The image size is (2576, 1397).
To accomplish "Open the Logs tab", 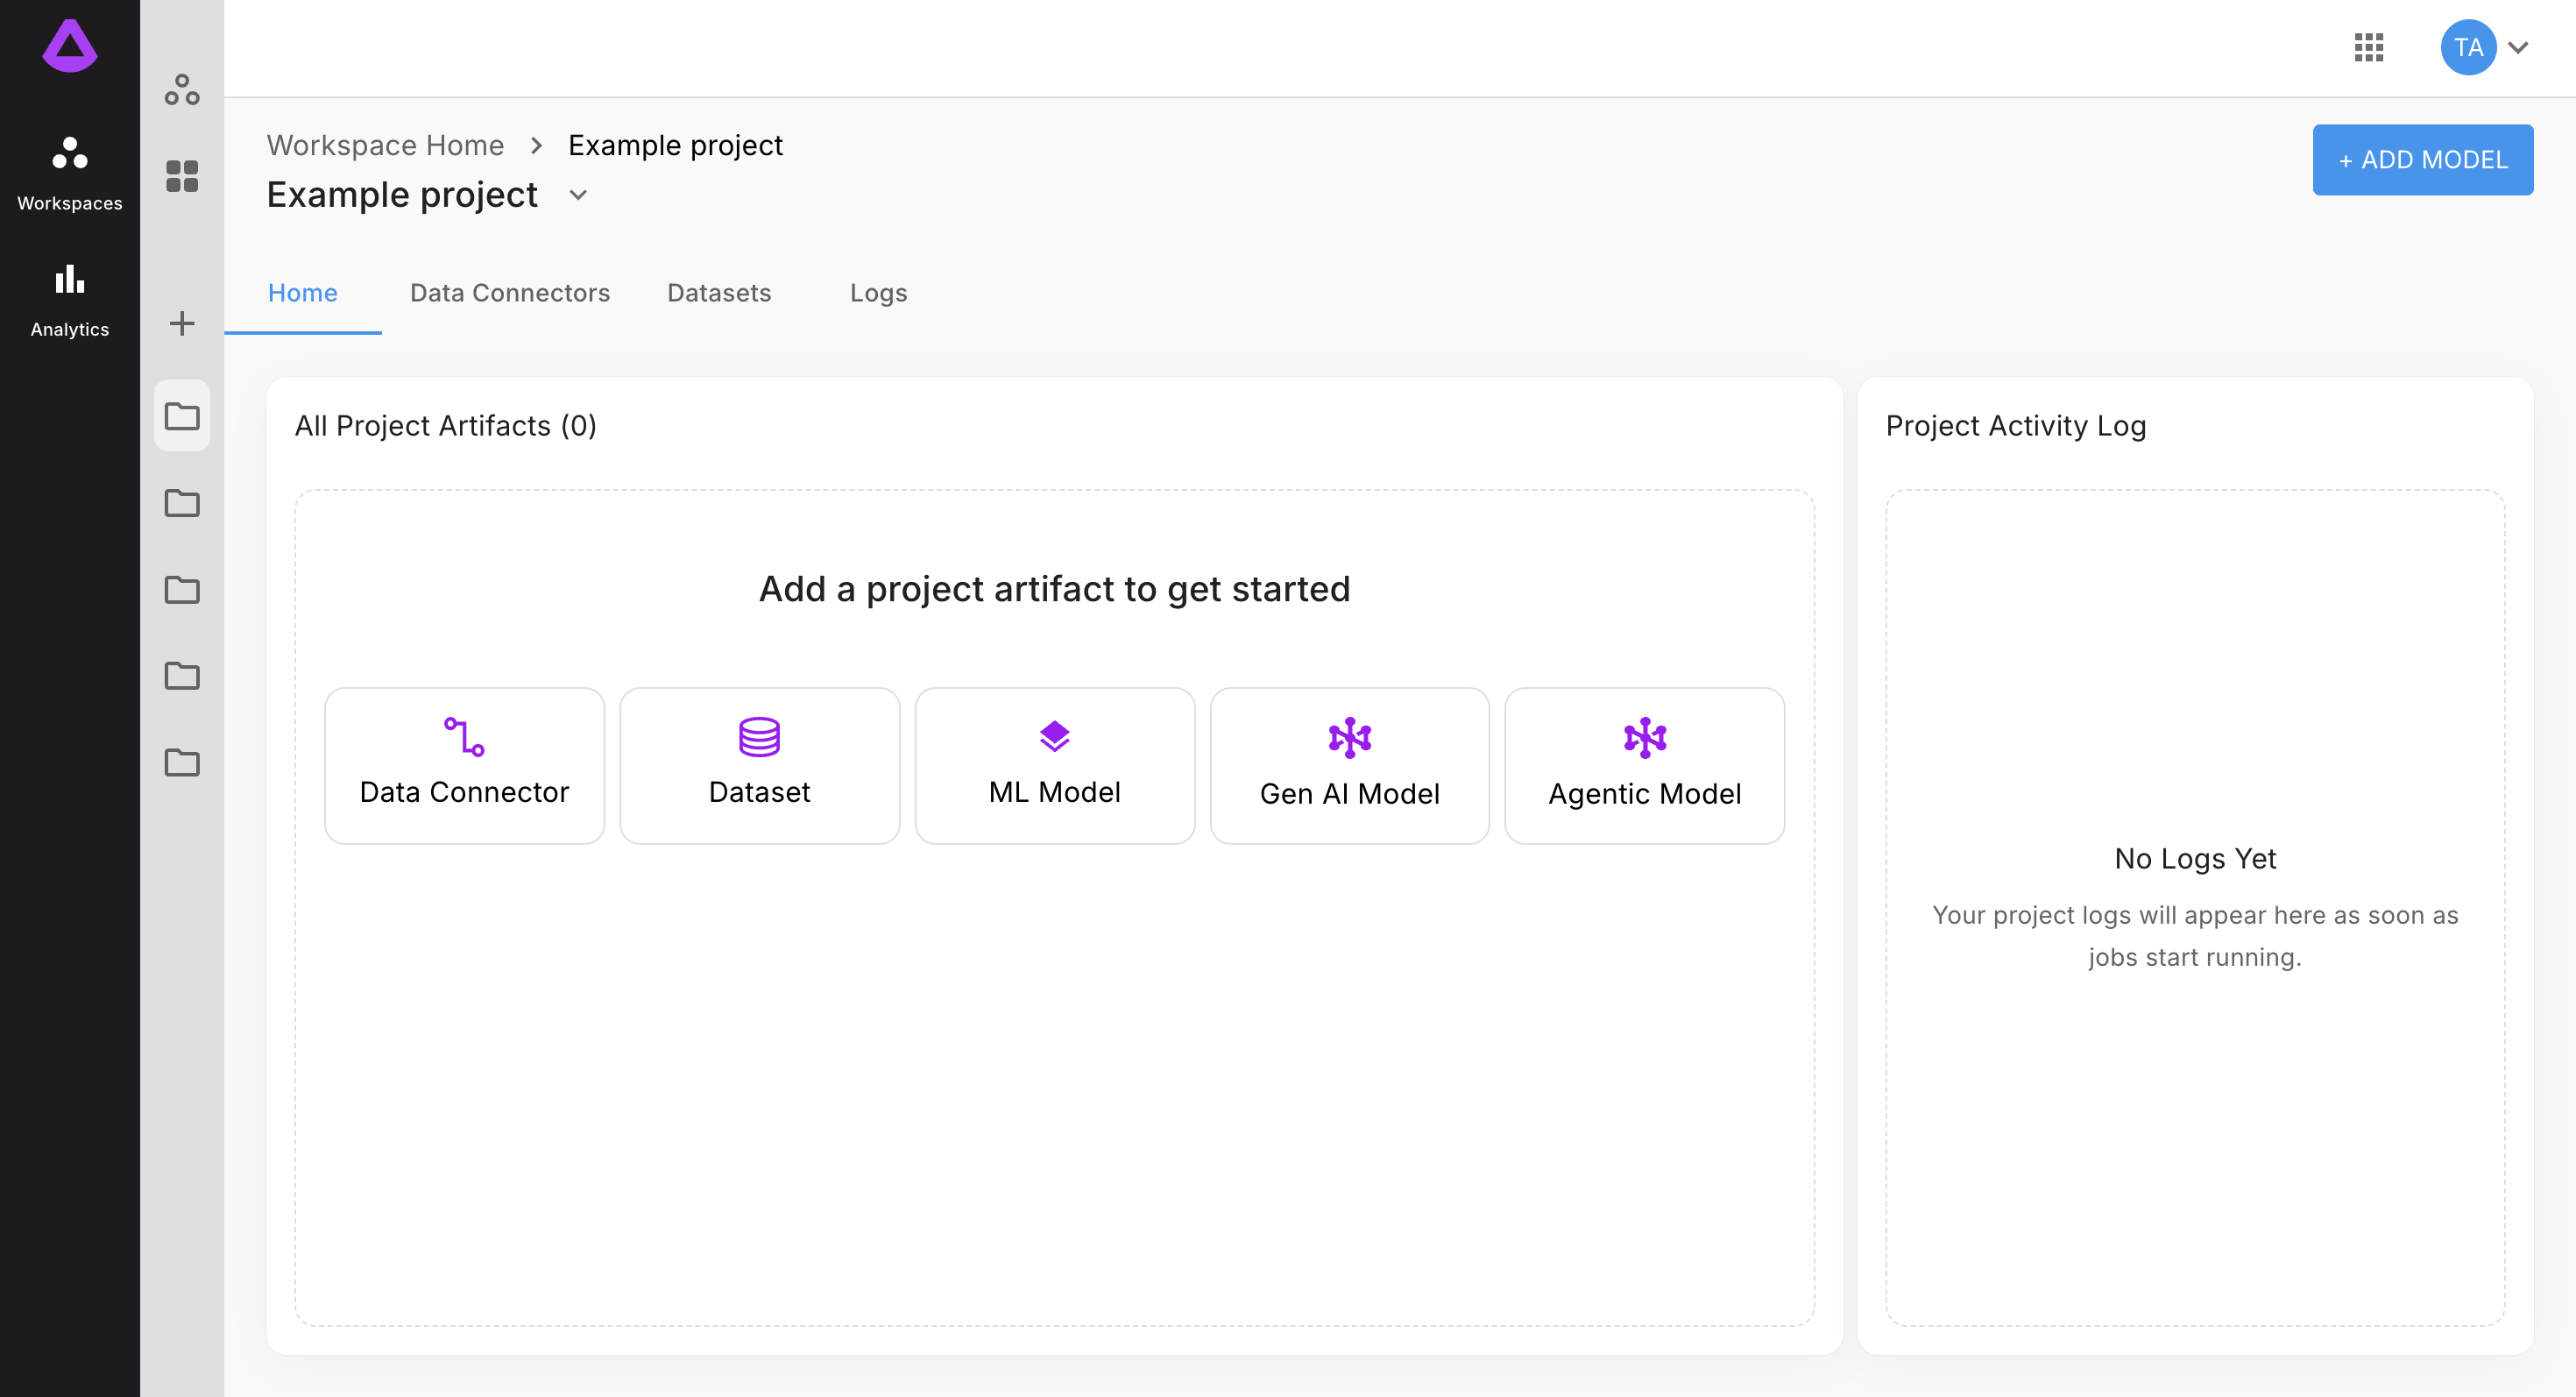I will (878, 293).
